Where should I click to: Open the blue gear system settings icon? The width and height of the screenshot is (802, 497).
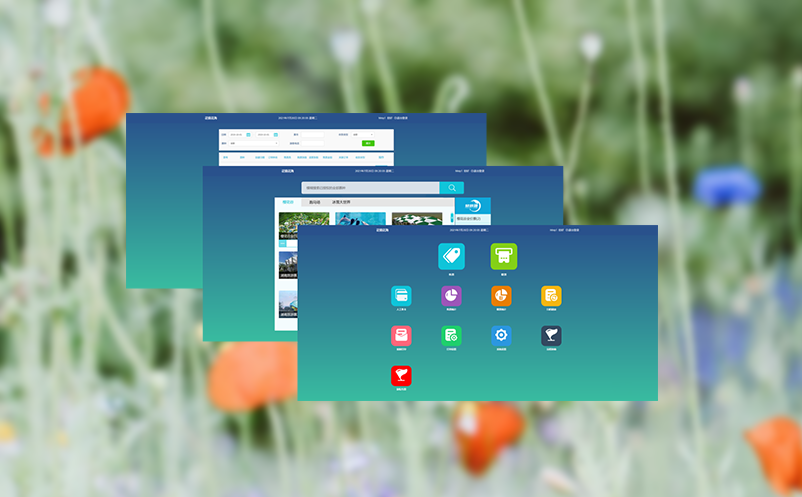point(501,336)
